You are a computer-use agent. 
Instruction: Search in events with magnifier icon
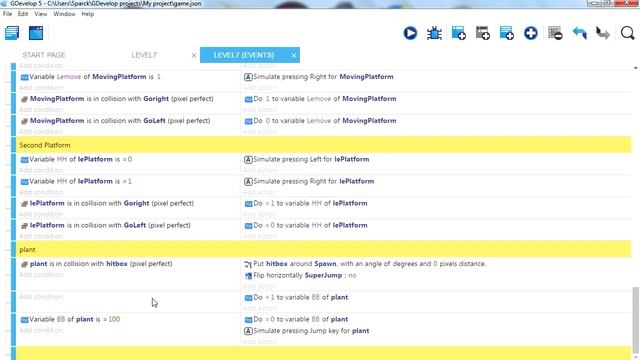point(627,33)
